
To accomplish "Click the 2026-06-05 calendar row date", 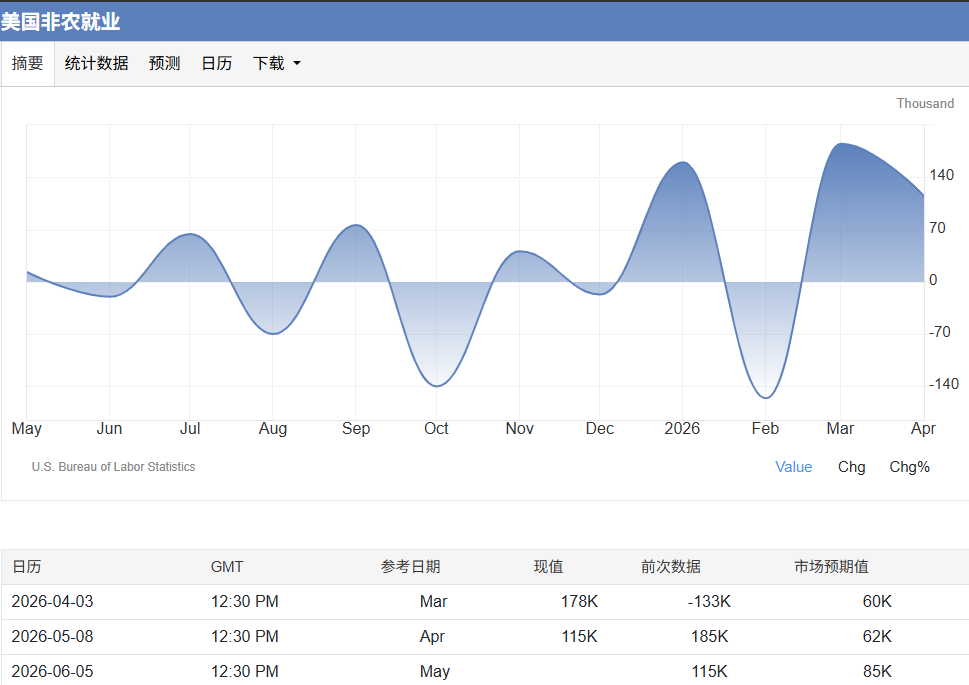I will point(53,671).
